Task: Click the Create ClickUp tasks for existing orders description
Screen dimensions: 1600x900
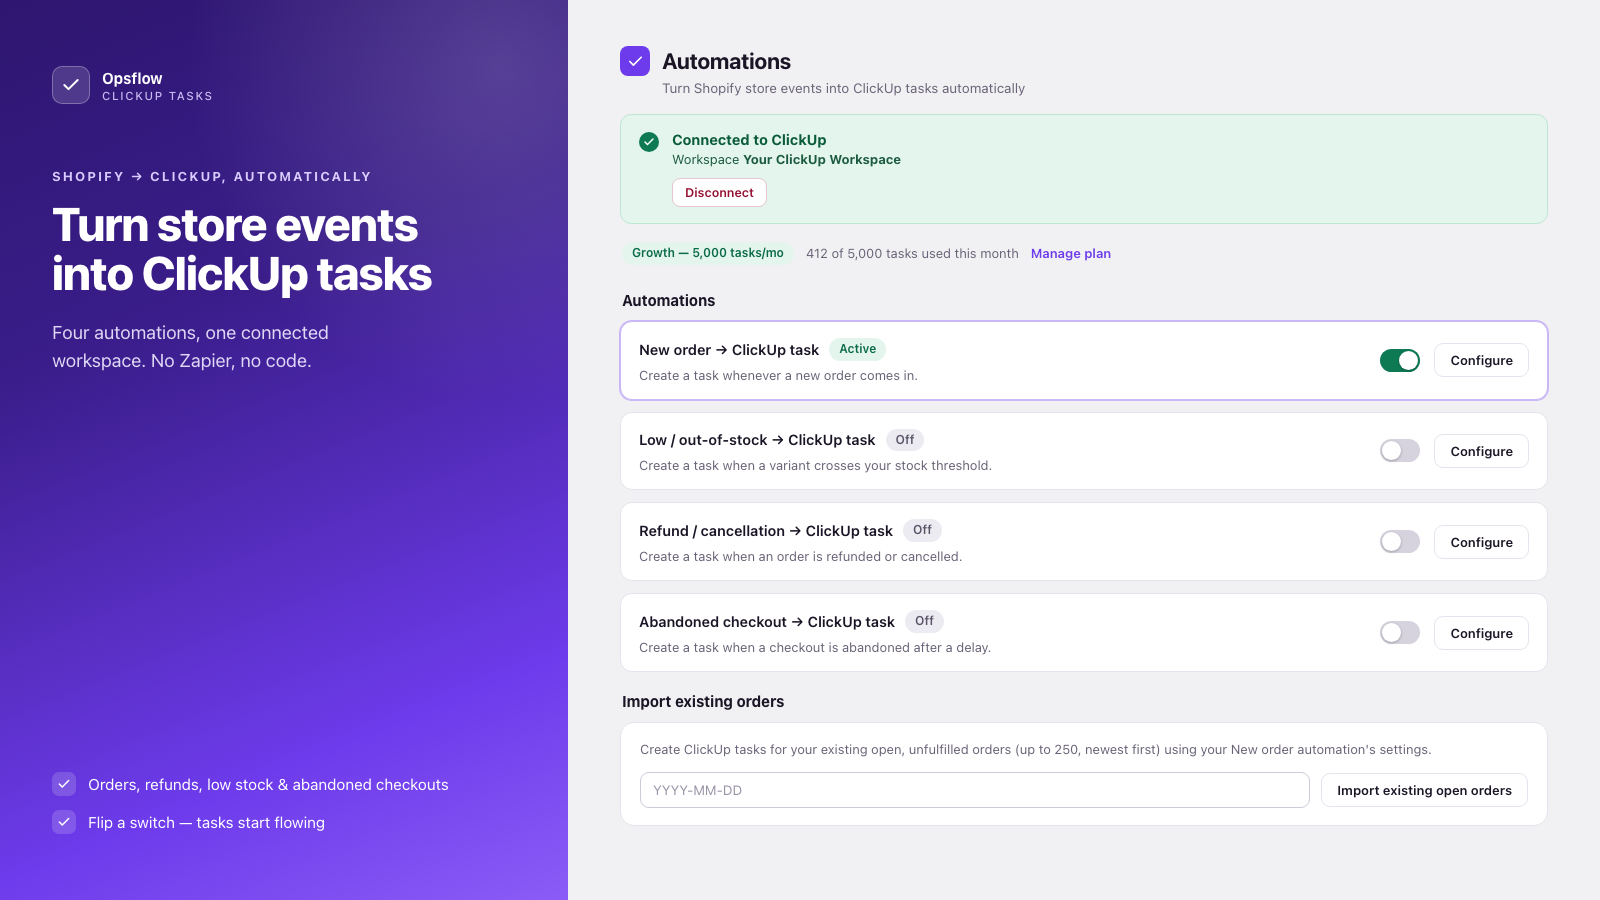Action: click(x=1035, y=750)
